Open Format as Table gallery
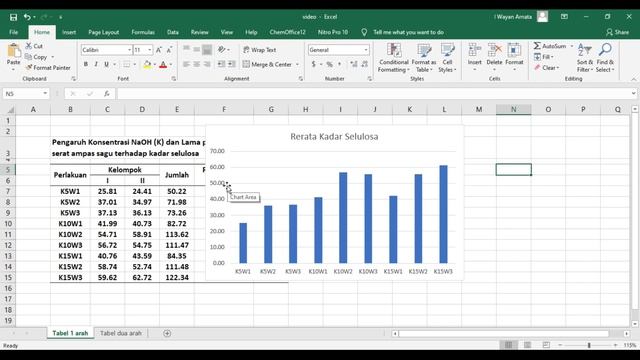Screen dimensions: 640x360 (424, 58)
